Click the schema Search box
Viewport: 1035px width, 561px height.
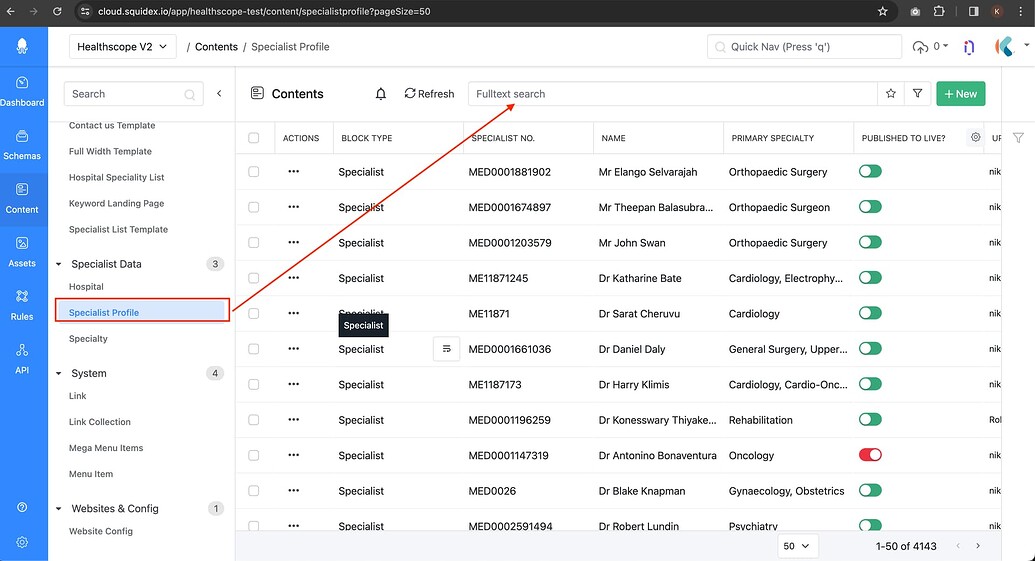(133, 94)
